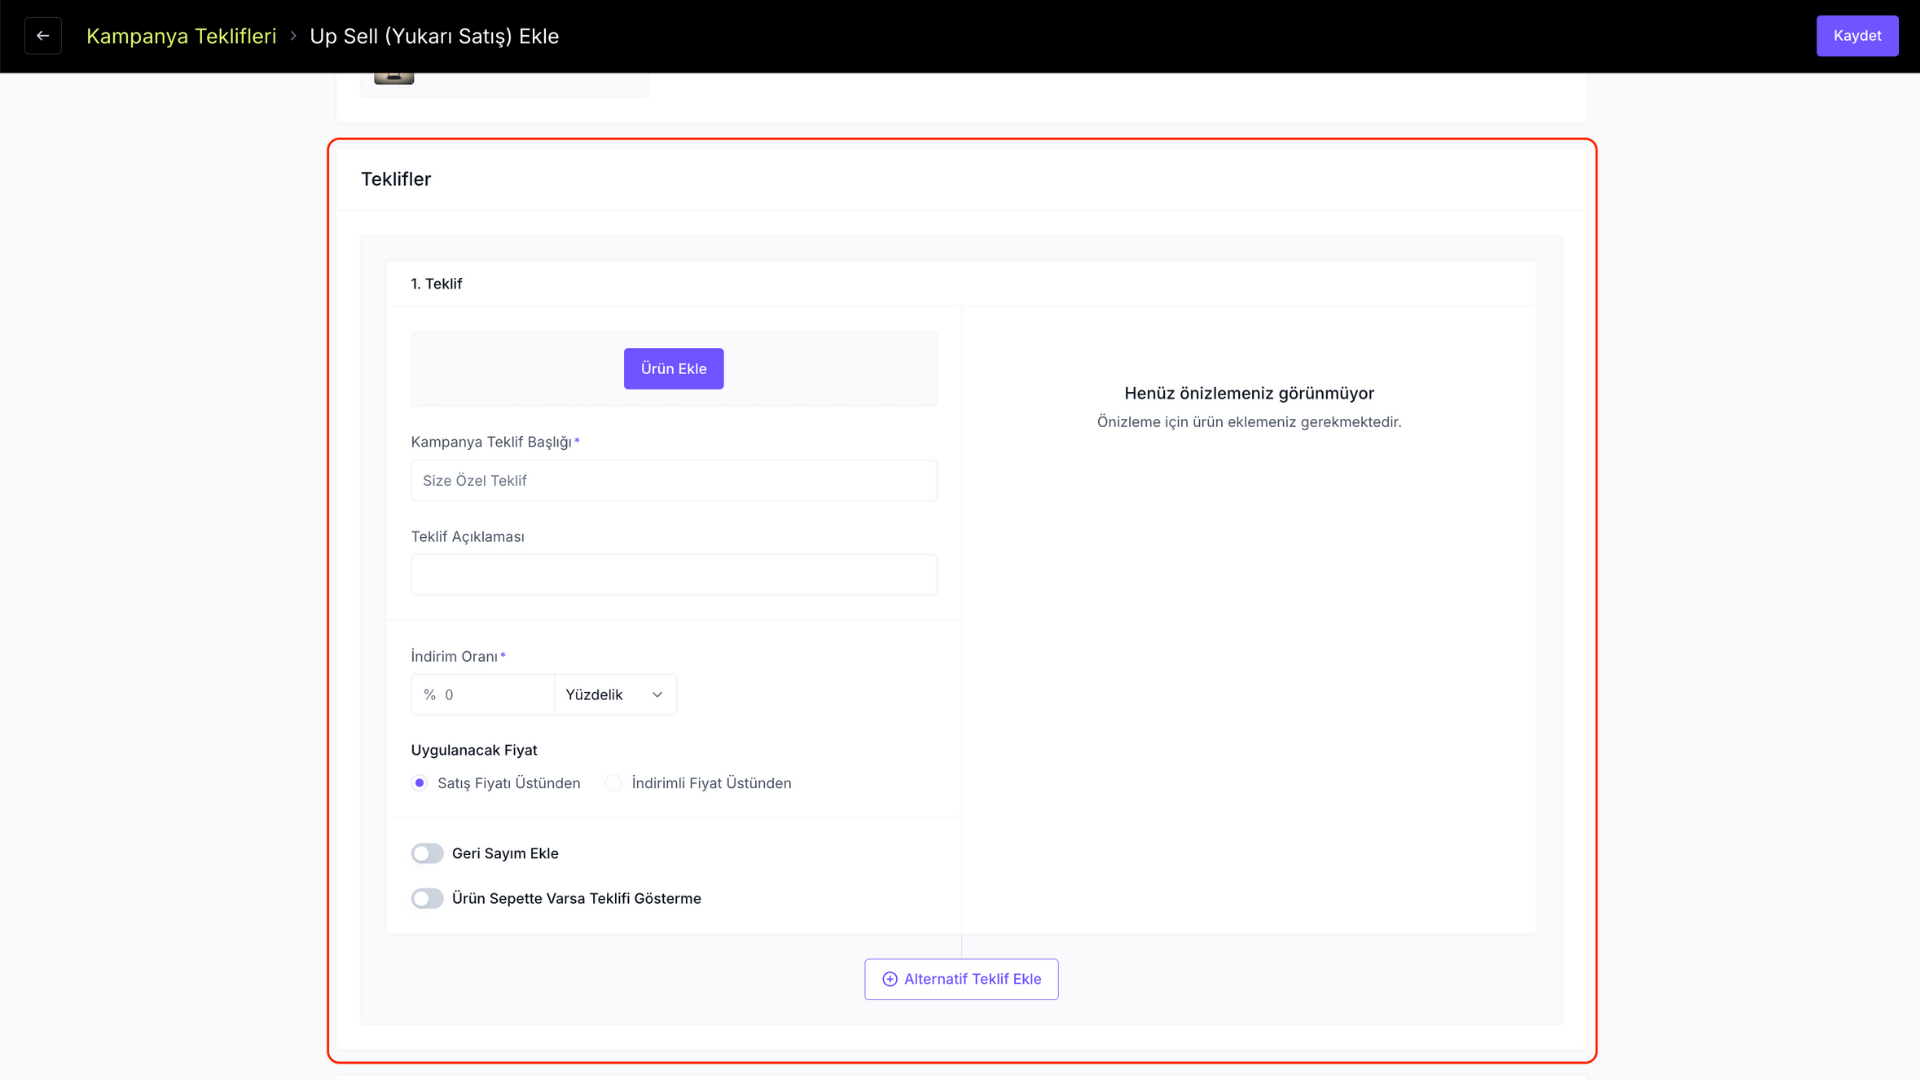Image resolution: width=1920 pixels, height=1080 pixels.
Task: Click Alternatif Teklif Ekle button
Action: point(961,979)
